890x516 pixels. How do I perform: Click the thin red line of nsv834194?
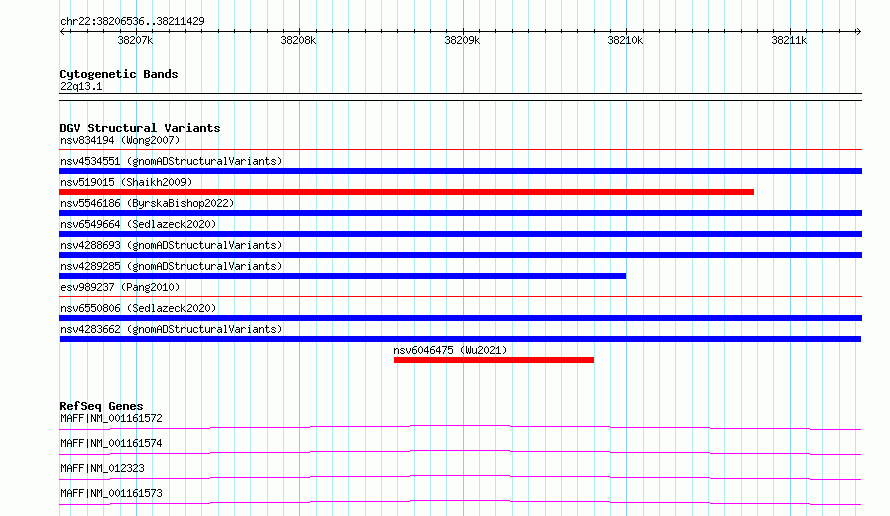460,149
